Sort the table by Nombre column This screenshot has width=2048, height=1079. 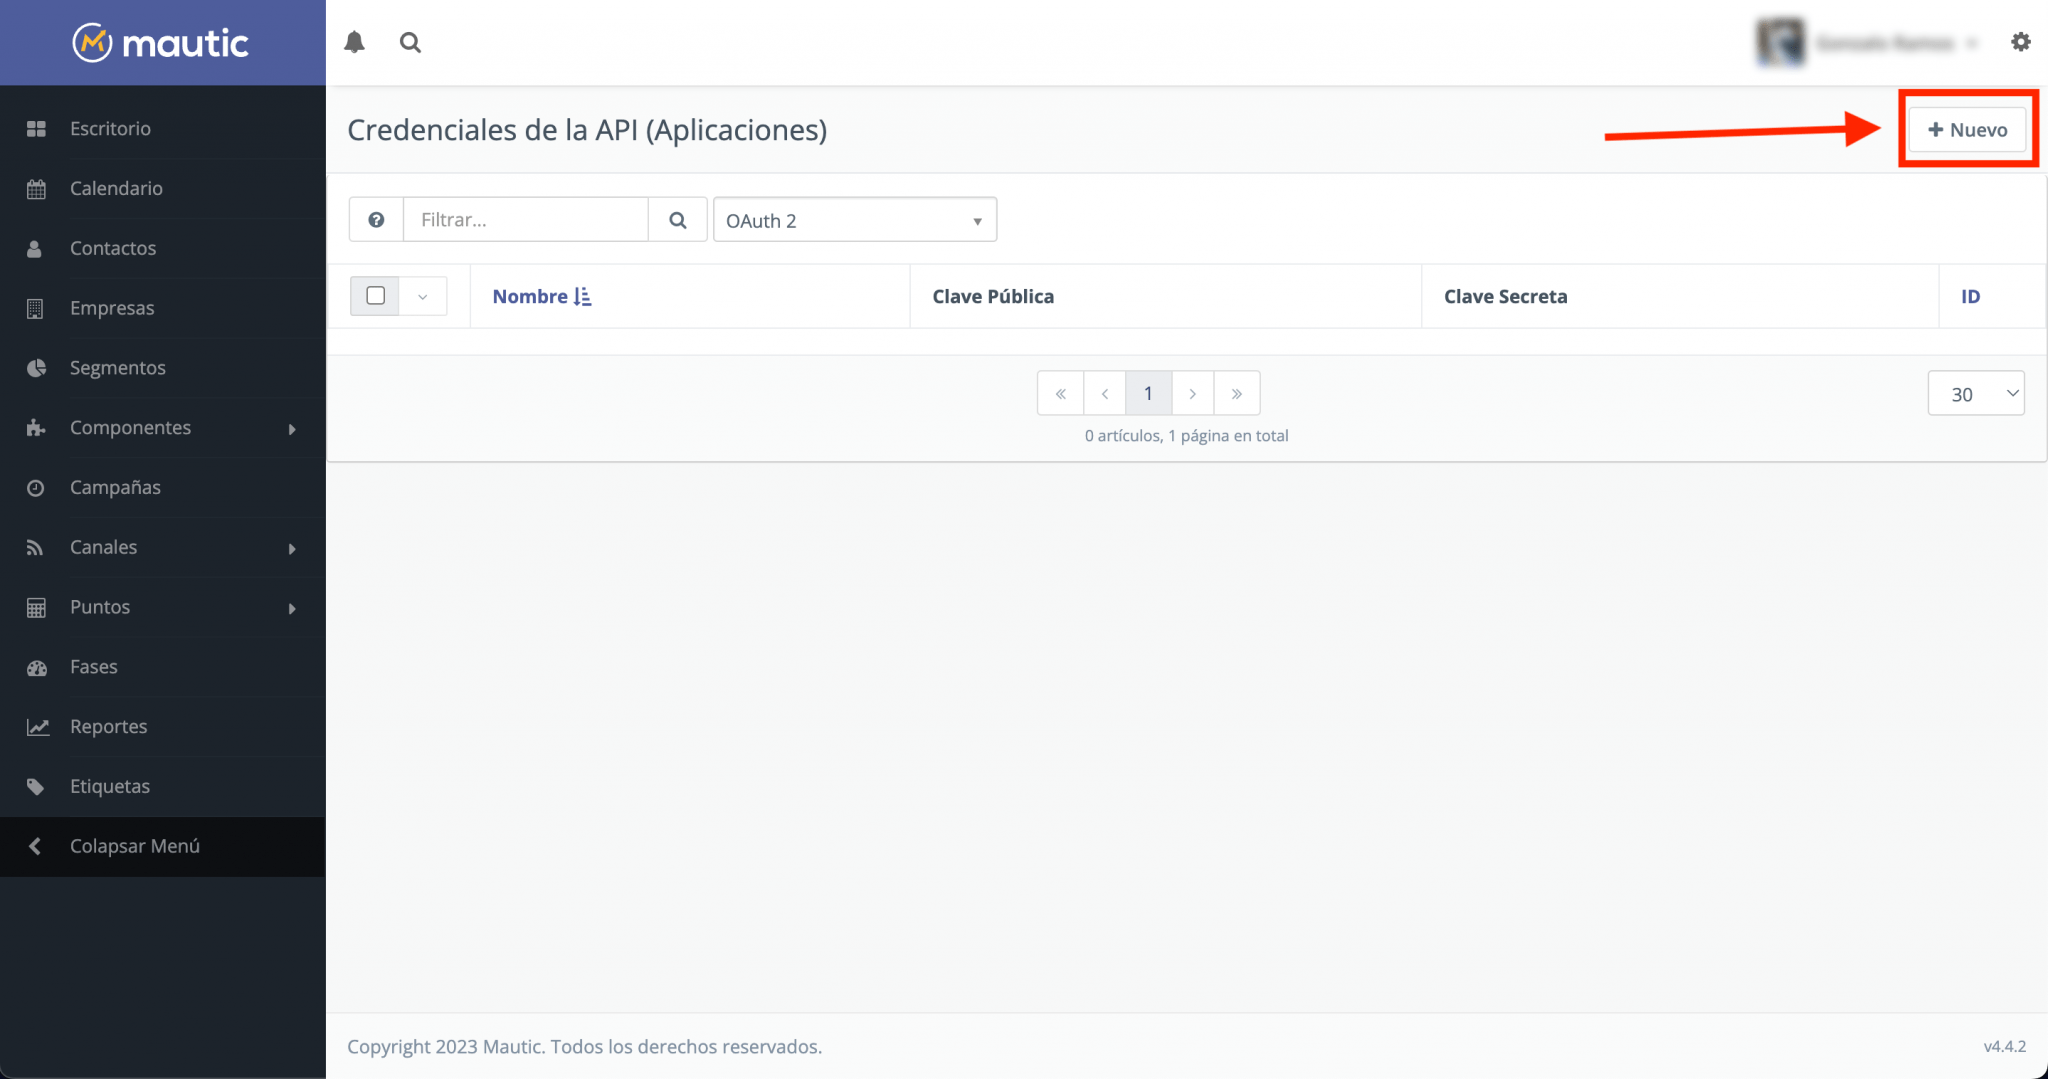[542, 296]
